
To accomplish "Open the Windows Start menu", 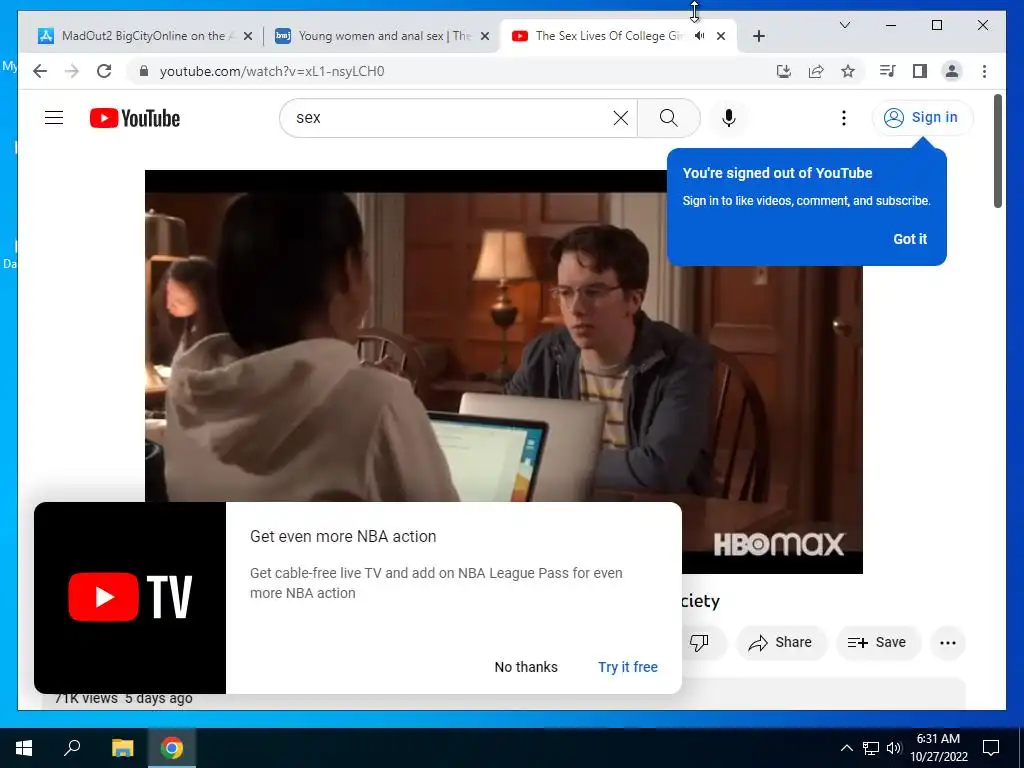I will pyautogui.click(x=24, y=748).
